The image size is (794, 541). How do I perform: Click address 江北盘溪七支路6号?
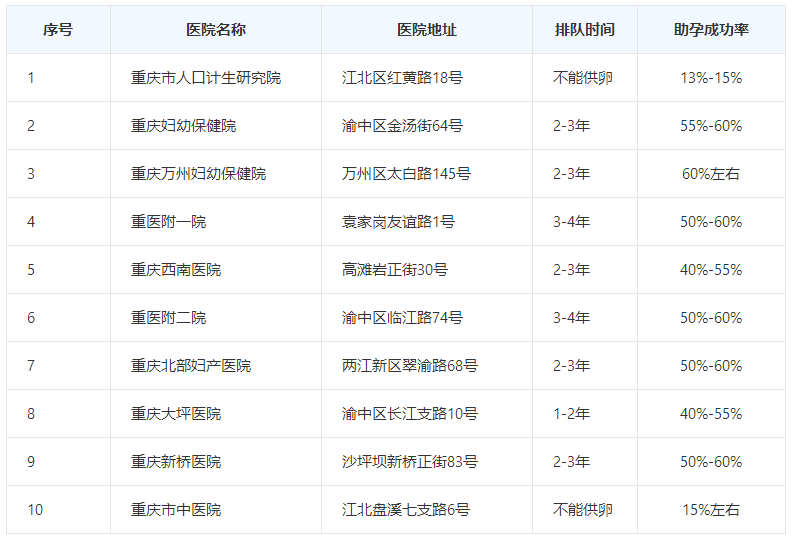tap(406, 510)
